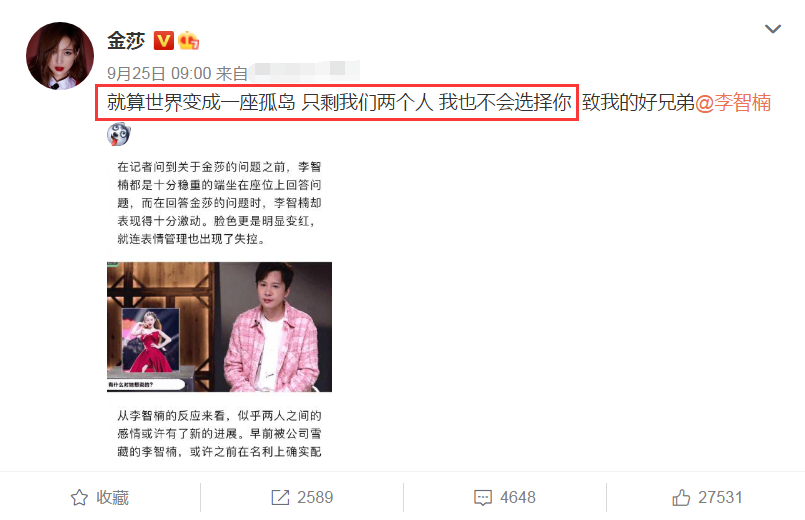
Task: Expand the post options chevron menu
Action: pyautogui.click(x=773, y=29)
